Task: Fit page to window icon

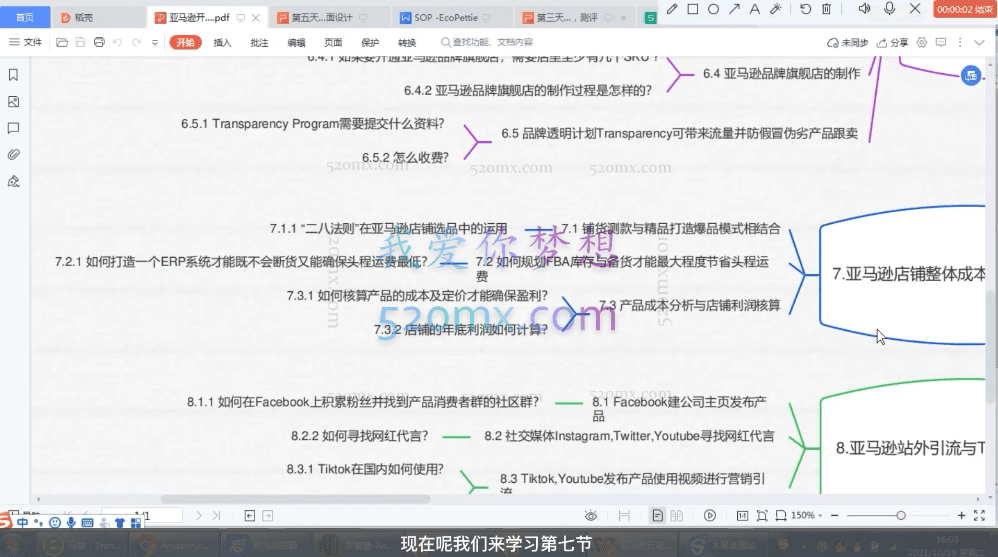Action: 762,516
